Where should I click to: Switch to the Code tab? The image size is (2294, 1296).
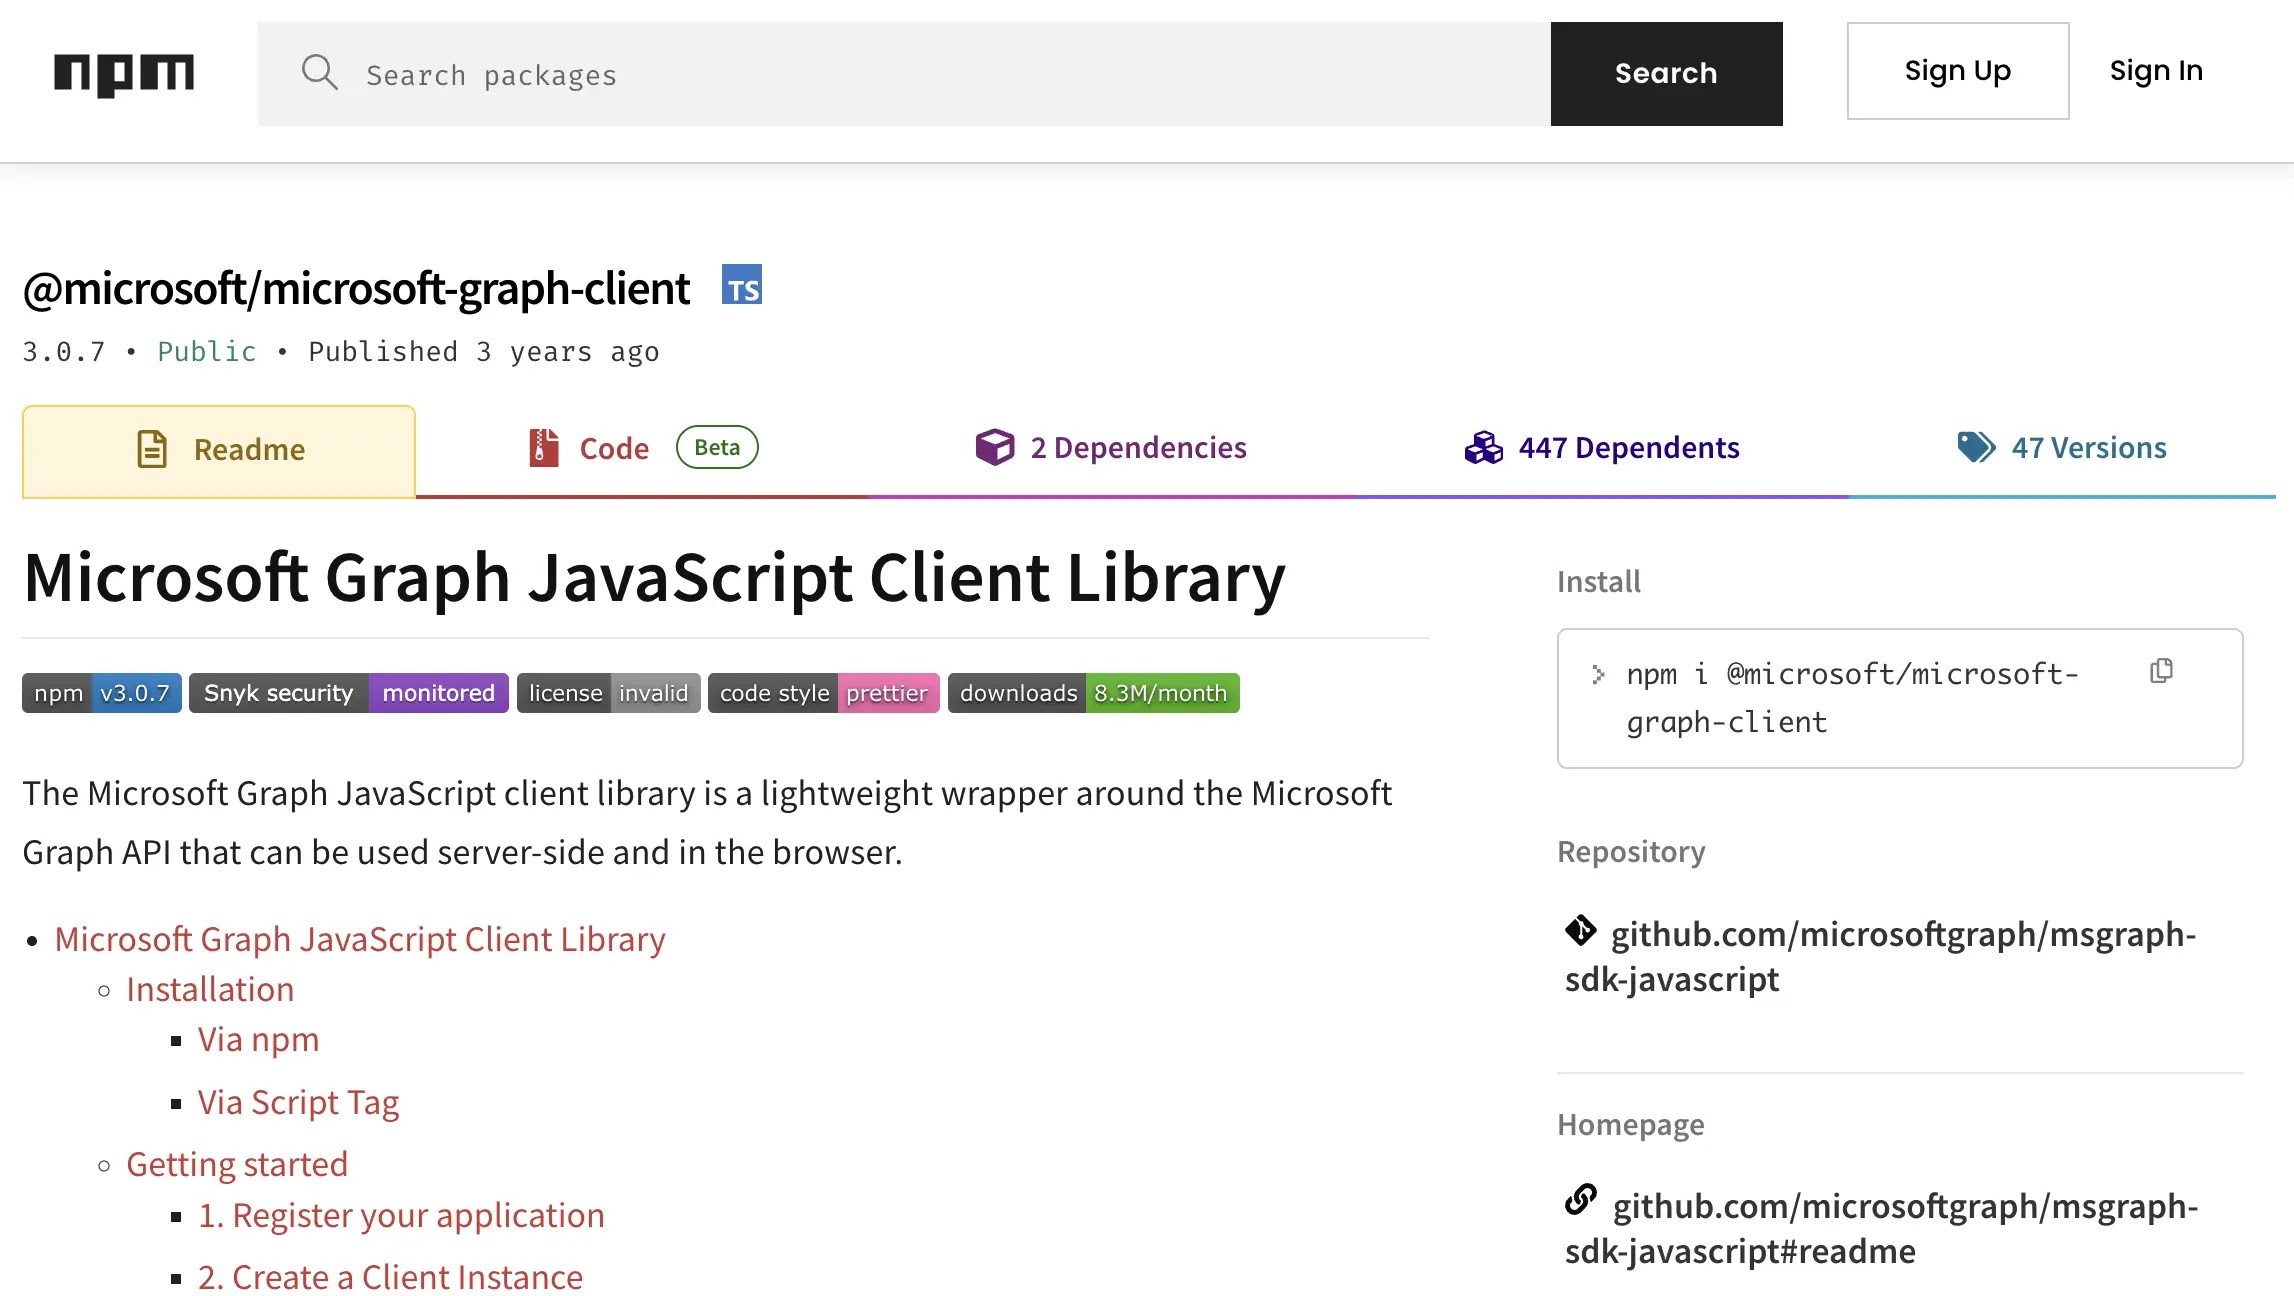[x=642, y=448]
